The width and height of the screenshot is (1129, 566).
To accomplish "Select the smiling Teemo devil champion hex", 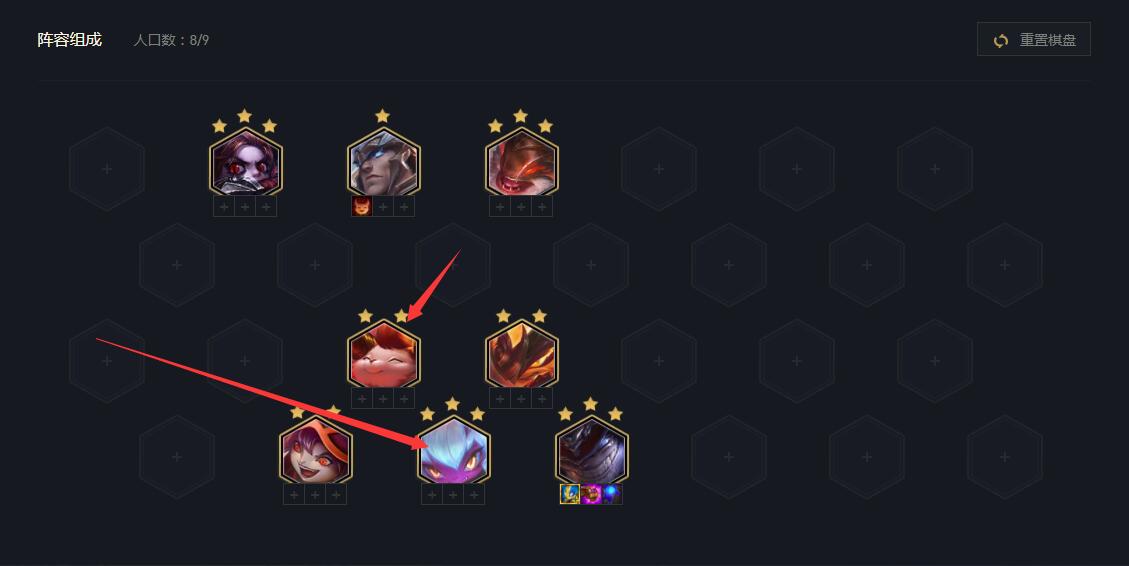I will 384,354.
